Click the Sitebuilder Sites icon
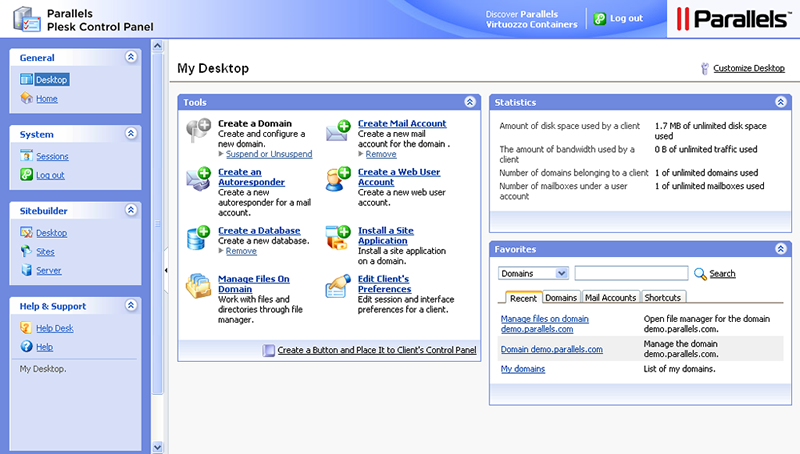 pos(27,251)
